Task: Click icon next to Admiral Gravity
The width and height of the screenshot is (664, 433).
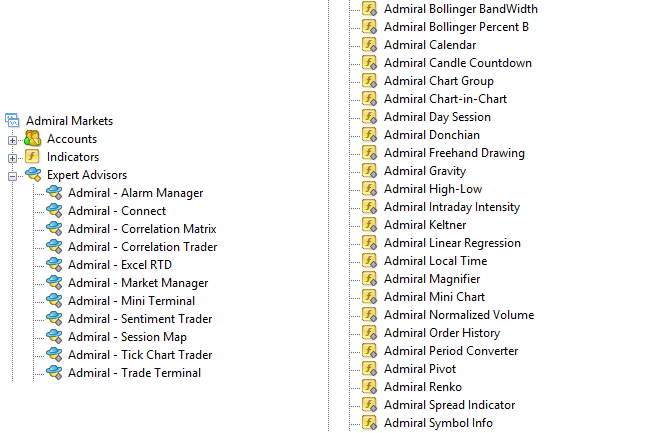Action: tap(369, 171)
